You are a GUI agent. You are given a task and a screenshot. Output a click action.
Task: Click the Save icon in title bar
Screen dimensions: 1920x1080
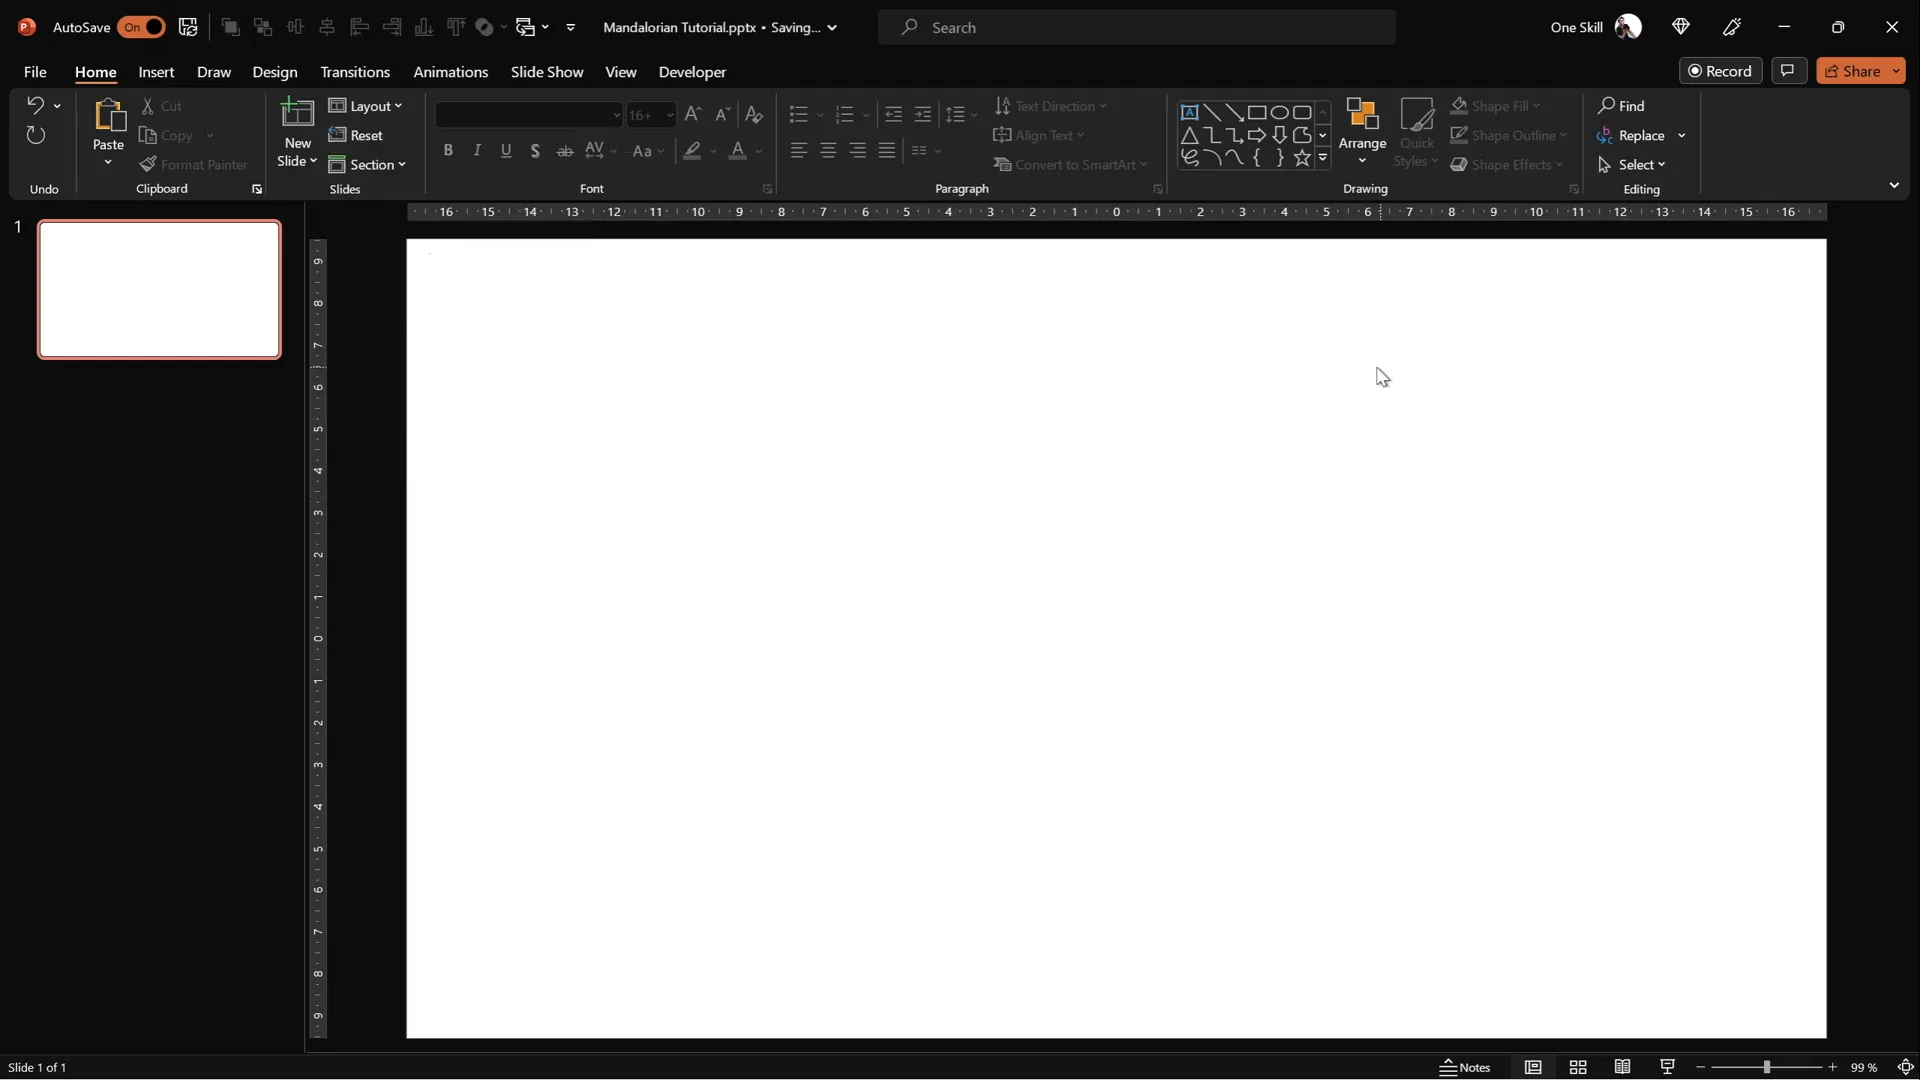point(188,27)
